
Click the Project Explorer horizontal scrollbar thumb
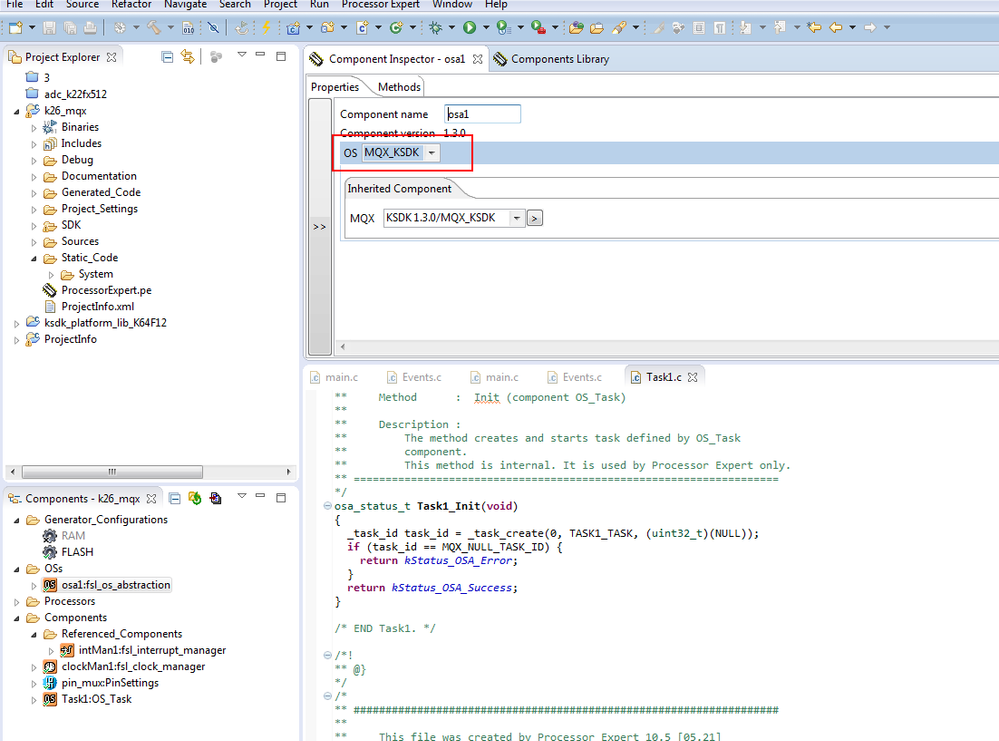[x=112, y=472]
